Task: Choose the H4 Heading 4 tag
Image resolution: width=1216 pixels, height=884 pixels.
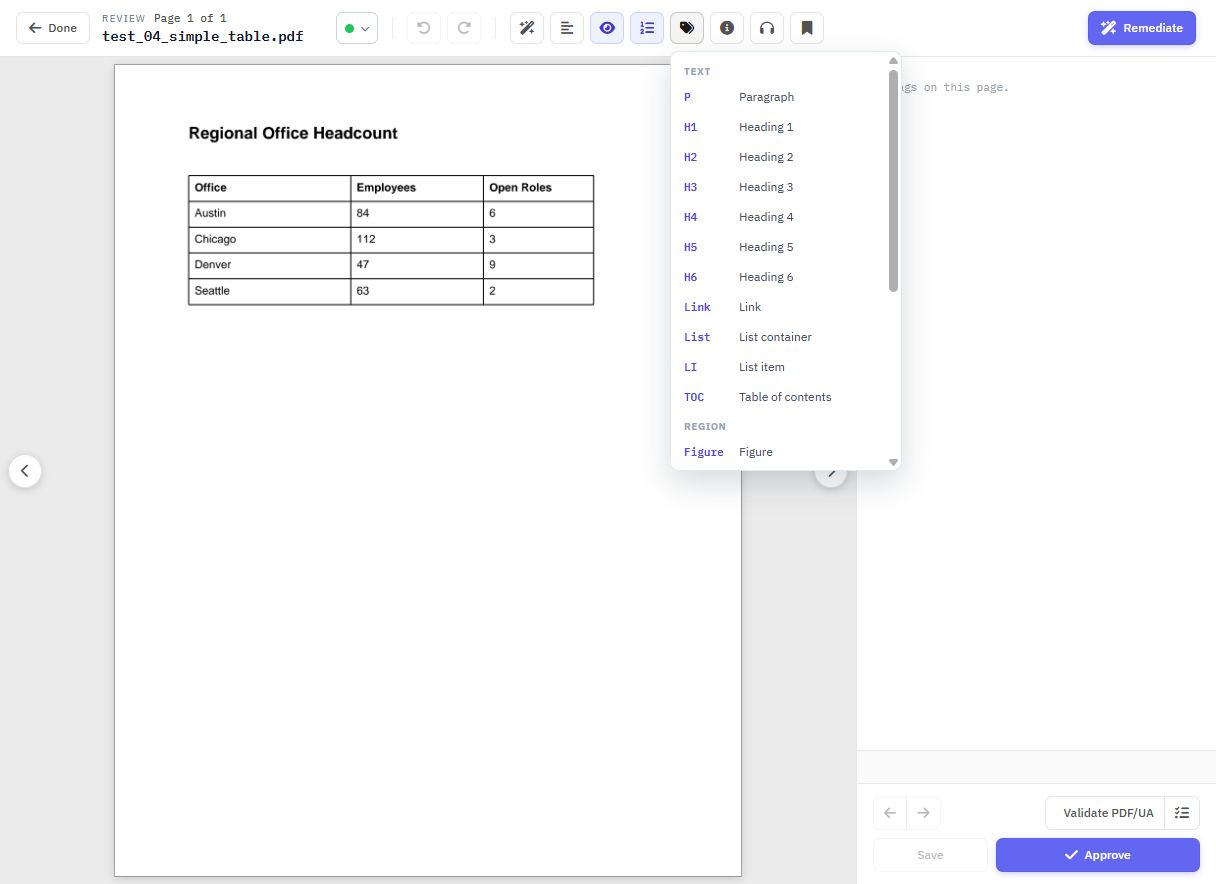Action: click(780, 217)
